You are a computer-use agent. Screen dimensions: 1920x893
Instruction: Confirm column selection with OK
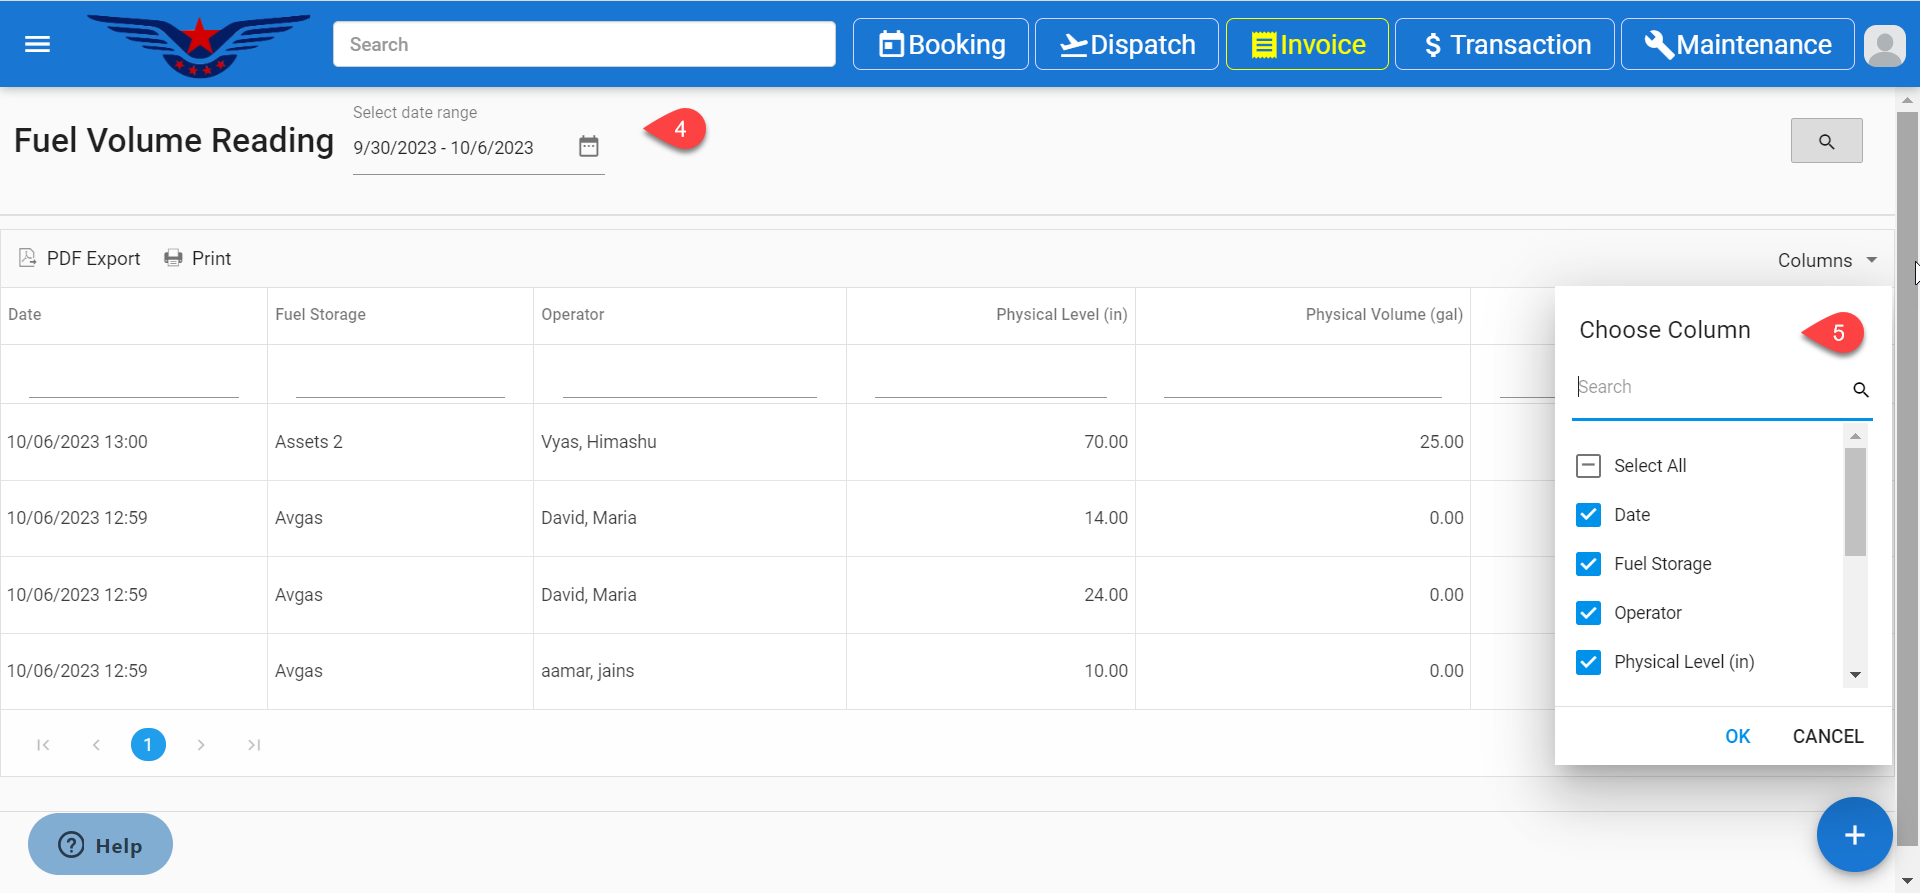coord(1737,736)
